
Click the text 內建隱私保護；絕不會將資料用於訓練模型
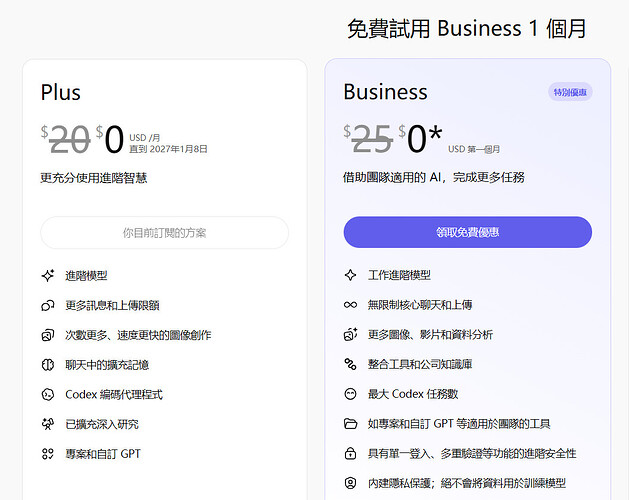467,483
